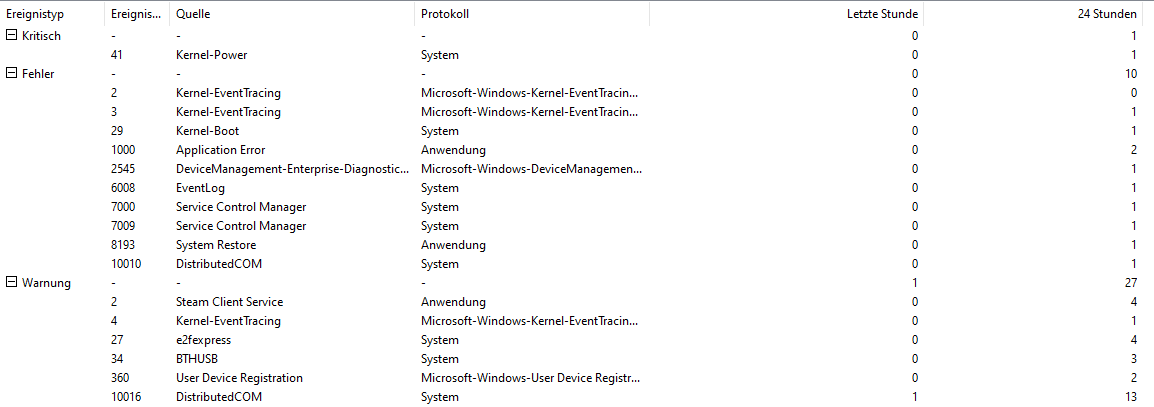
Task: Select the e2fexpress event 27 row
Action: coord(577,340)
